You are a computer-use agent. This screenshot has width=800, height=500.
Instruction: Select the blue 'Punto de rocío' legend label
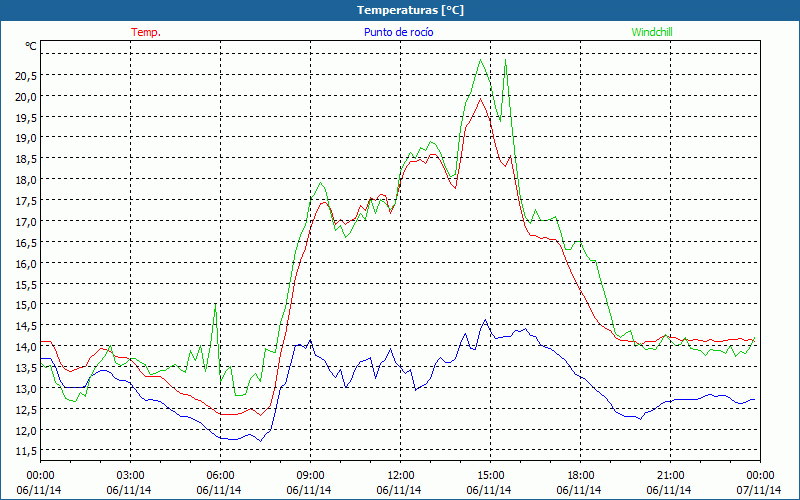398,32
